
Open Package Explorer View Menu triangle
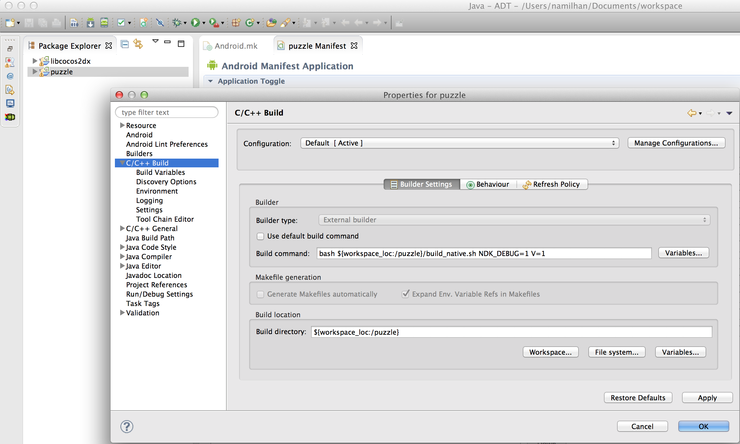[155, 42]
